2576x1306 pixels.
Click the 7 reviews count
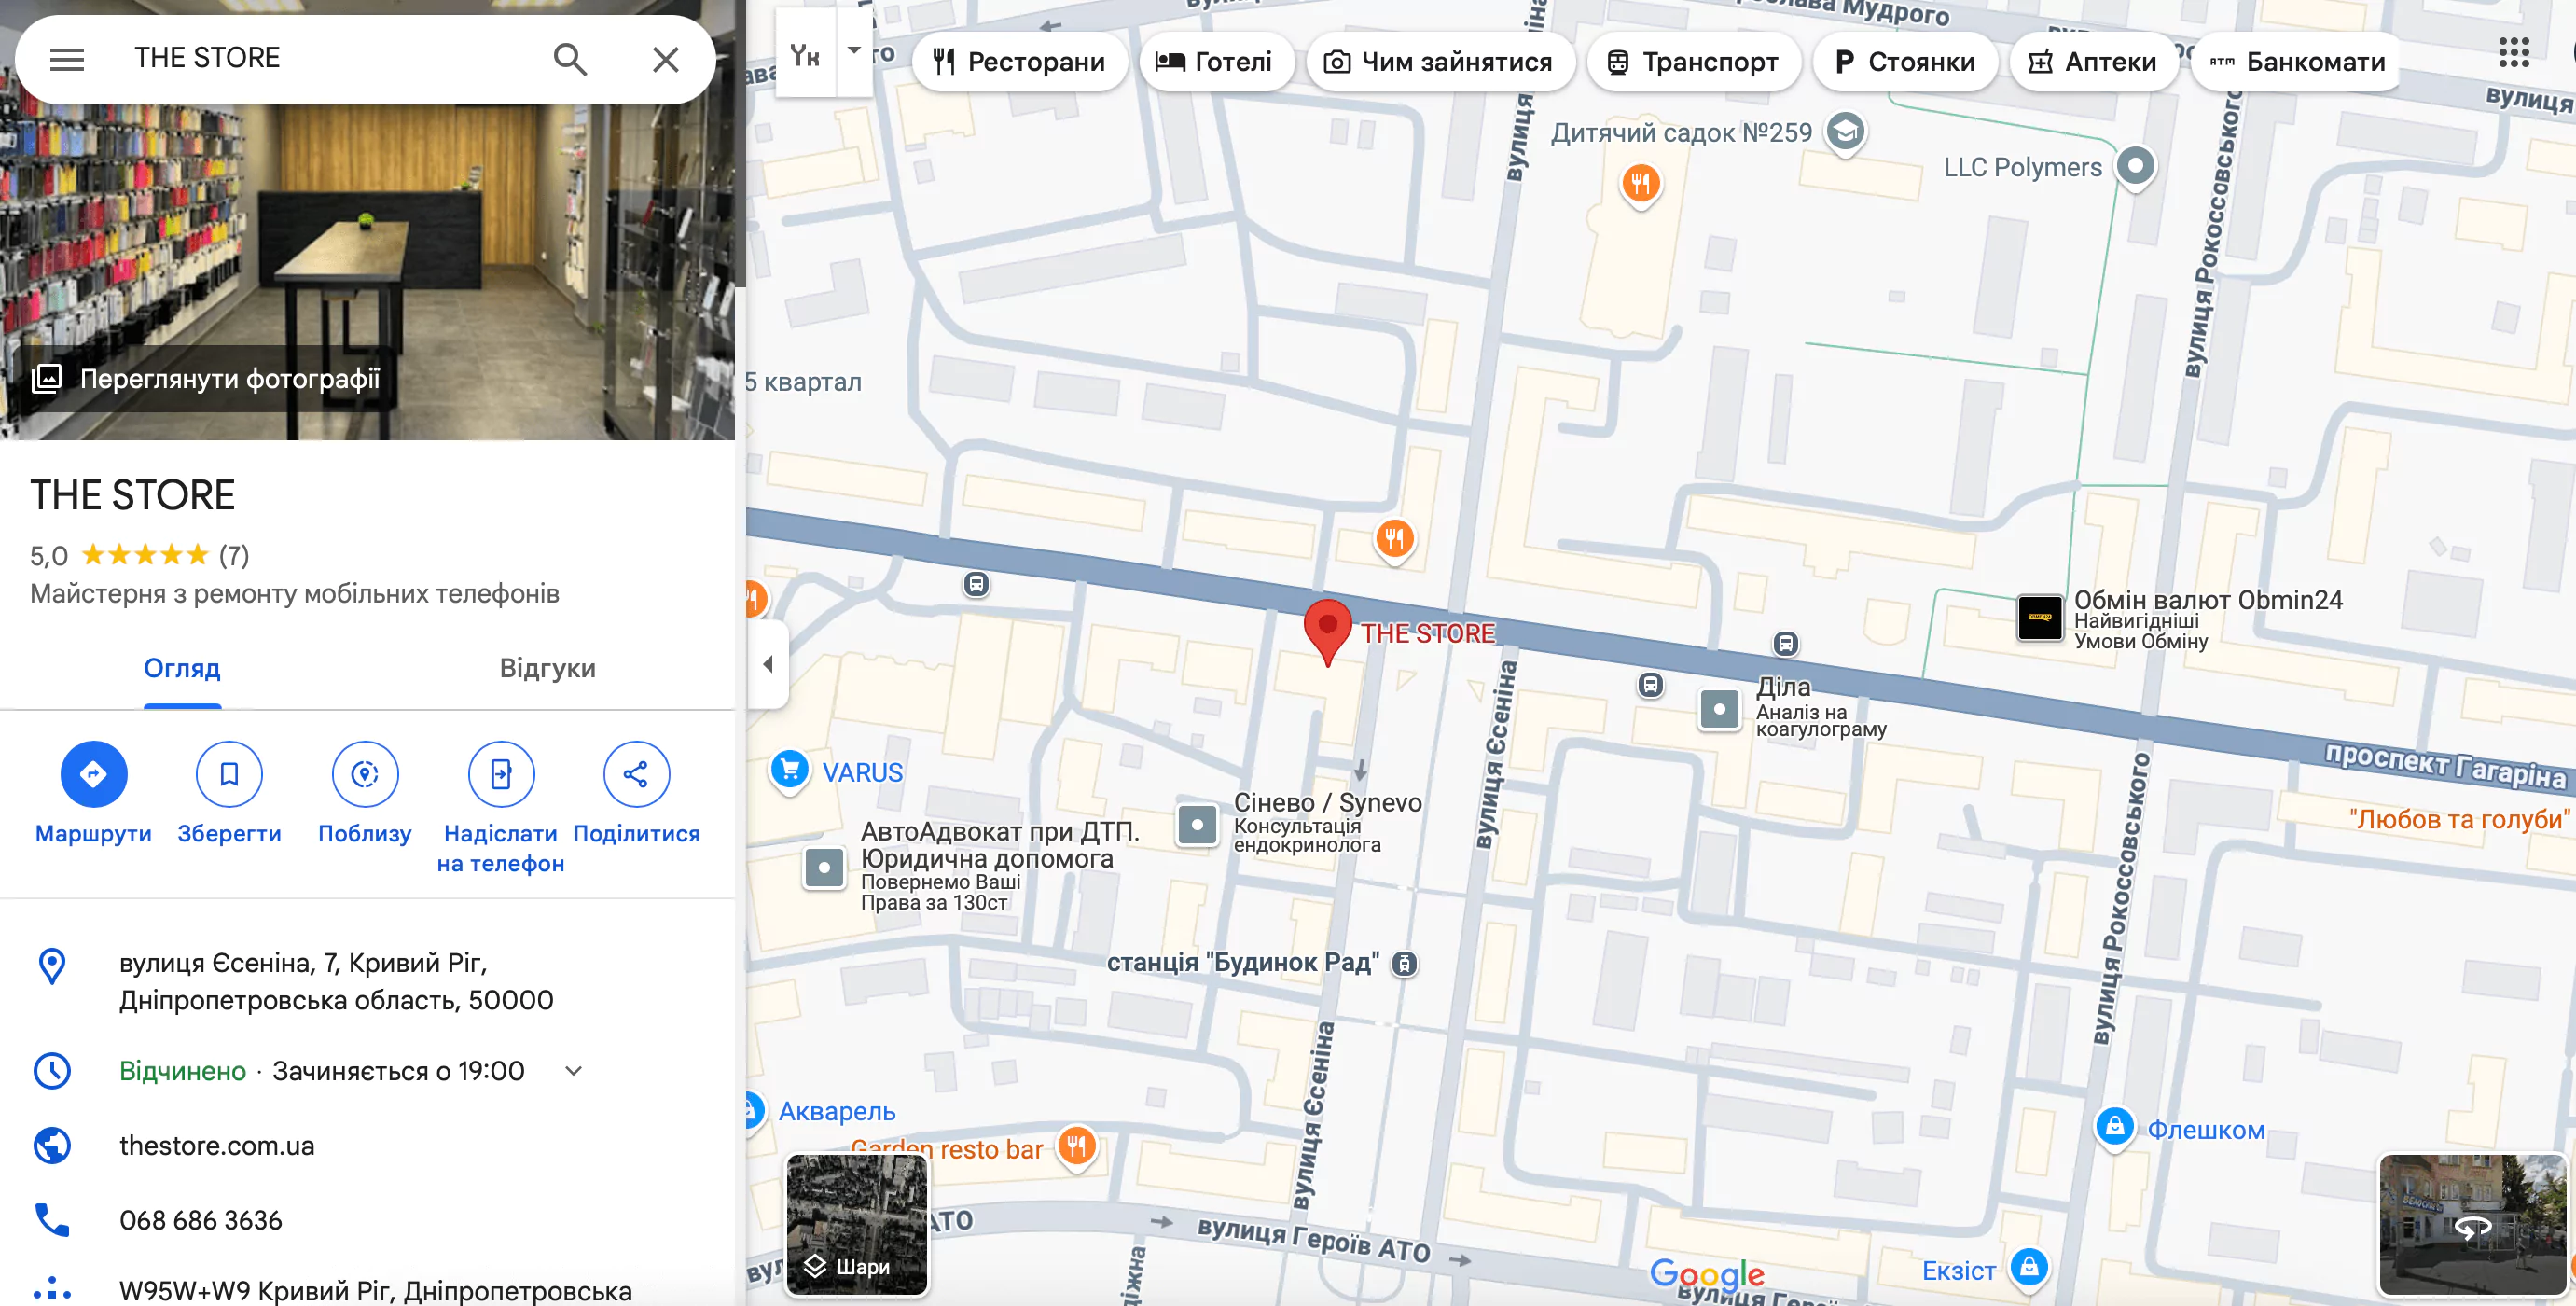tap(234, 555)
